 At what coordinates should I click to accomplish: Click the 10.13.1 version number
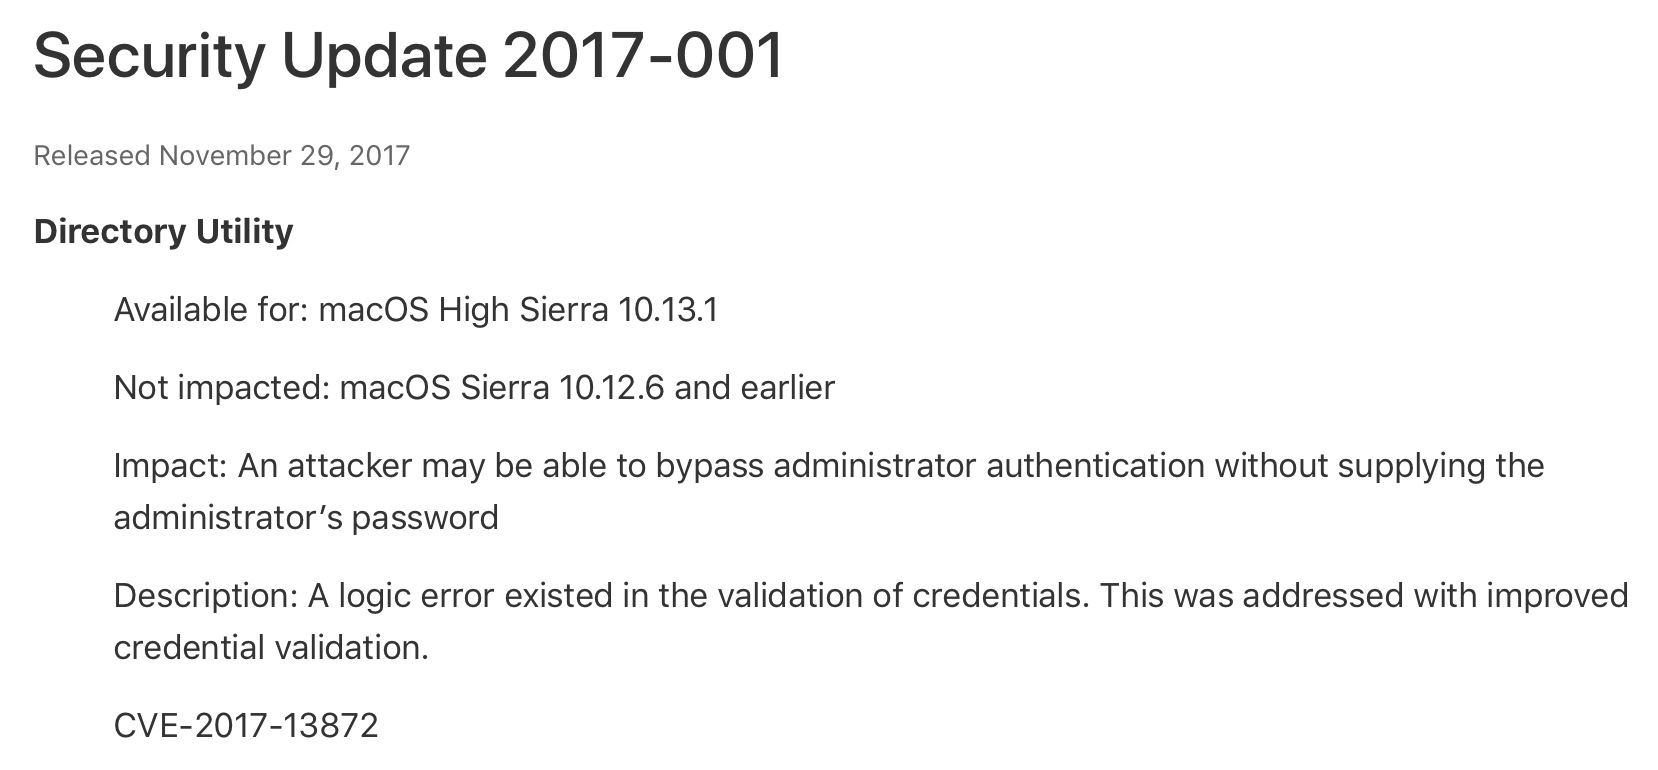(668, 310)
